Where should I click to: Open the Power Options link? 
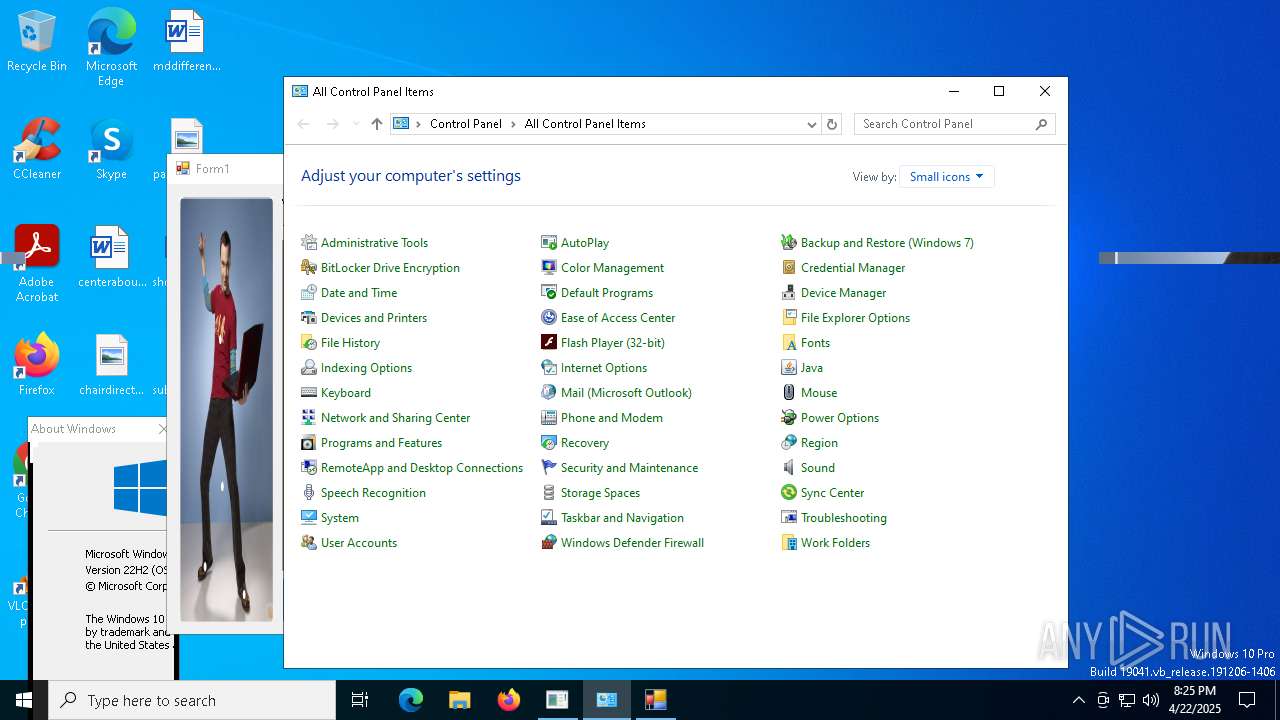(840, 418)
